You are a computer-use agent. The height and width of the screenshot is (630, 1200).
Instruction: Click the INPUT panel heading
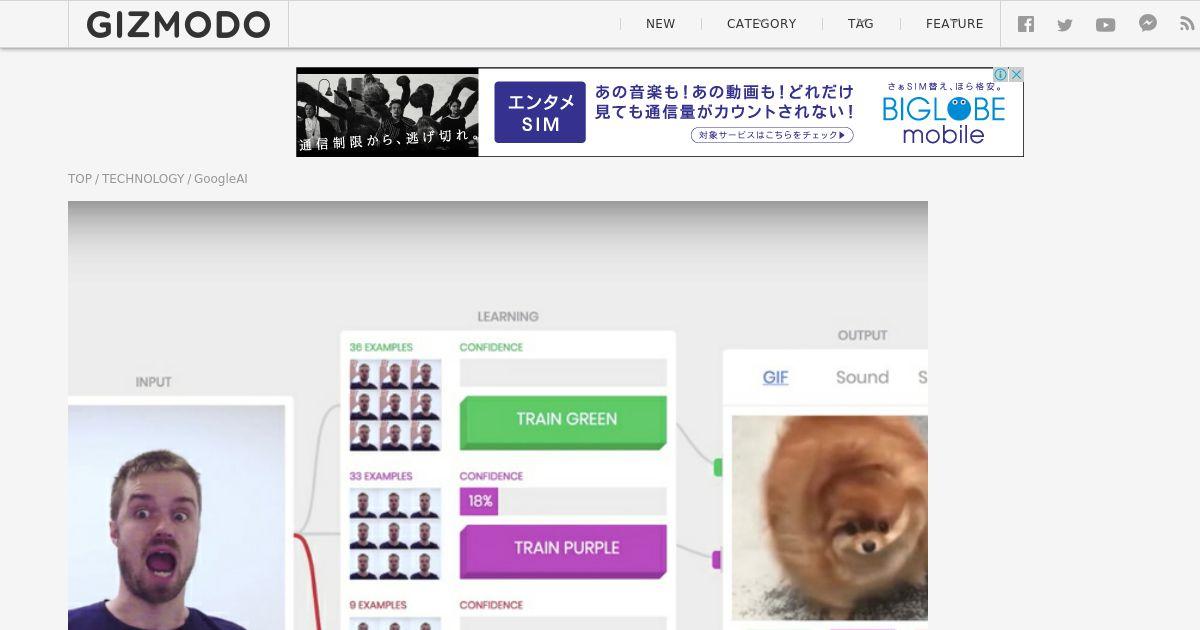153,382
